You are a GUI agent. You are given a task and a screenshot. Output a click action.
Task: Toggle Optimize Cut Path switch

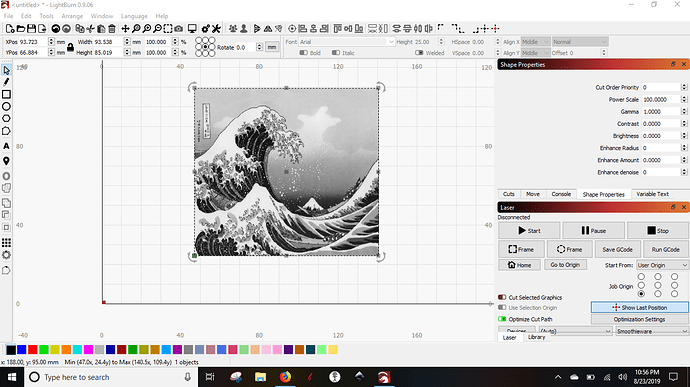coord(502,319)
